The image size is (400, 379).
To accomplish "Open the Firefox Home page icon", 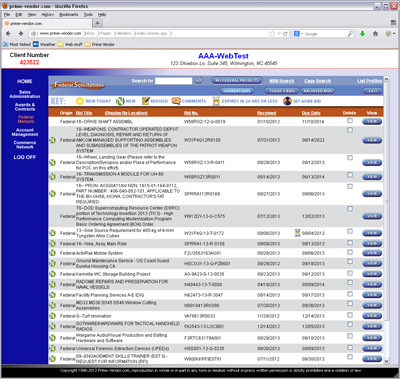I will pos(375,34).
